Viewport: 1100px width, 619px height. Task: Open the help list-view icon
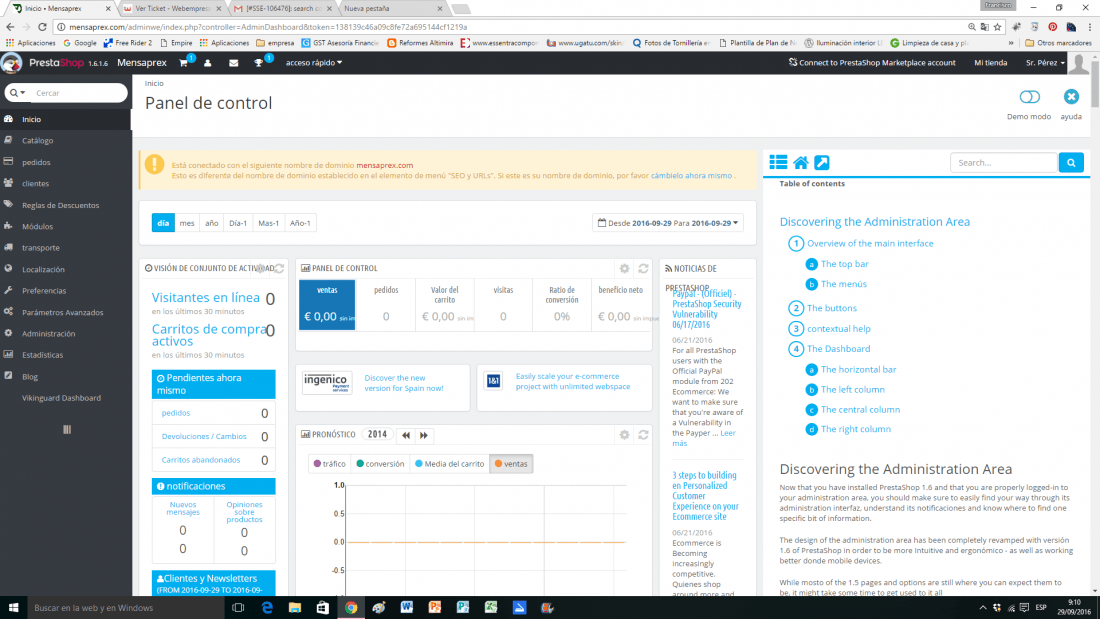click(x=778, y=162)
